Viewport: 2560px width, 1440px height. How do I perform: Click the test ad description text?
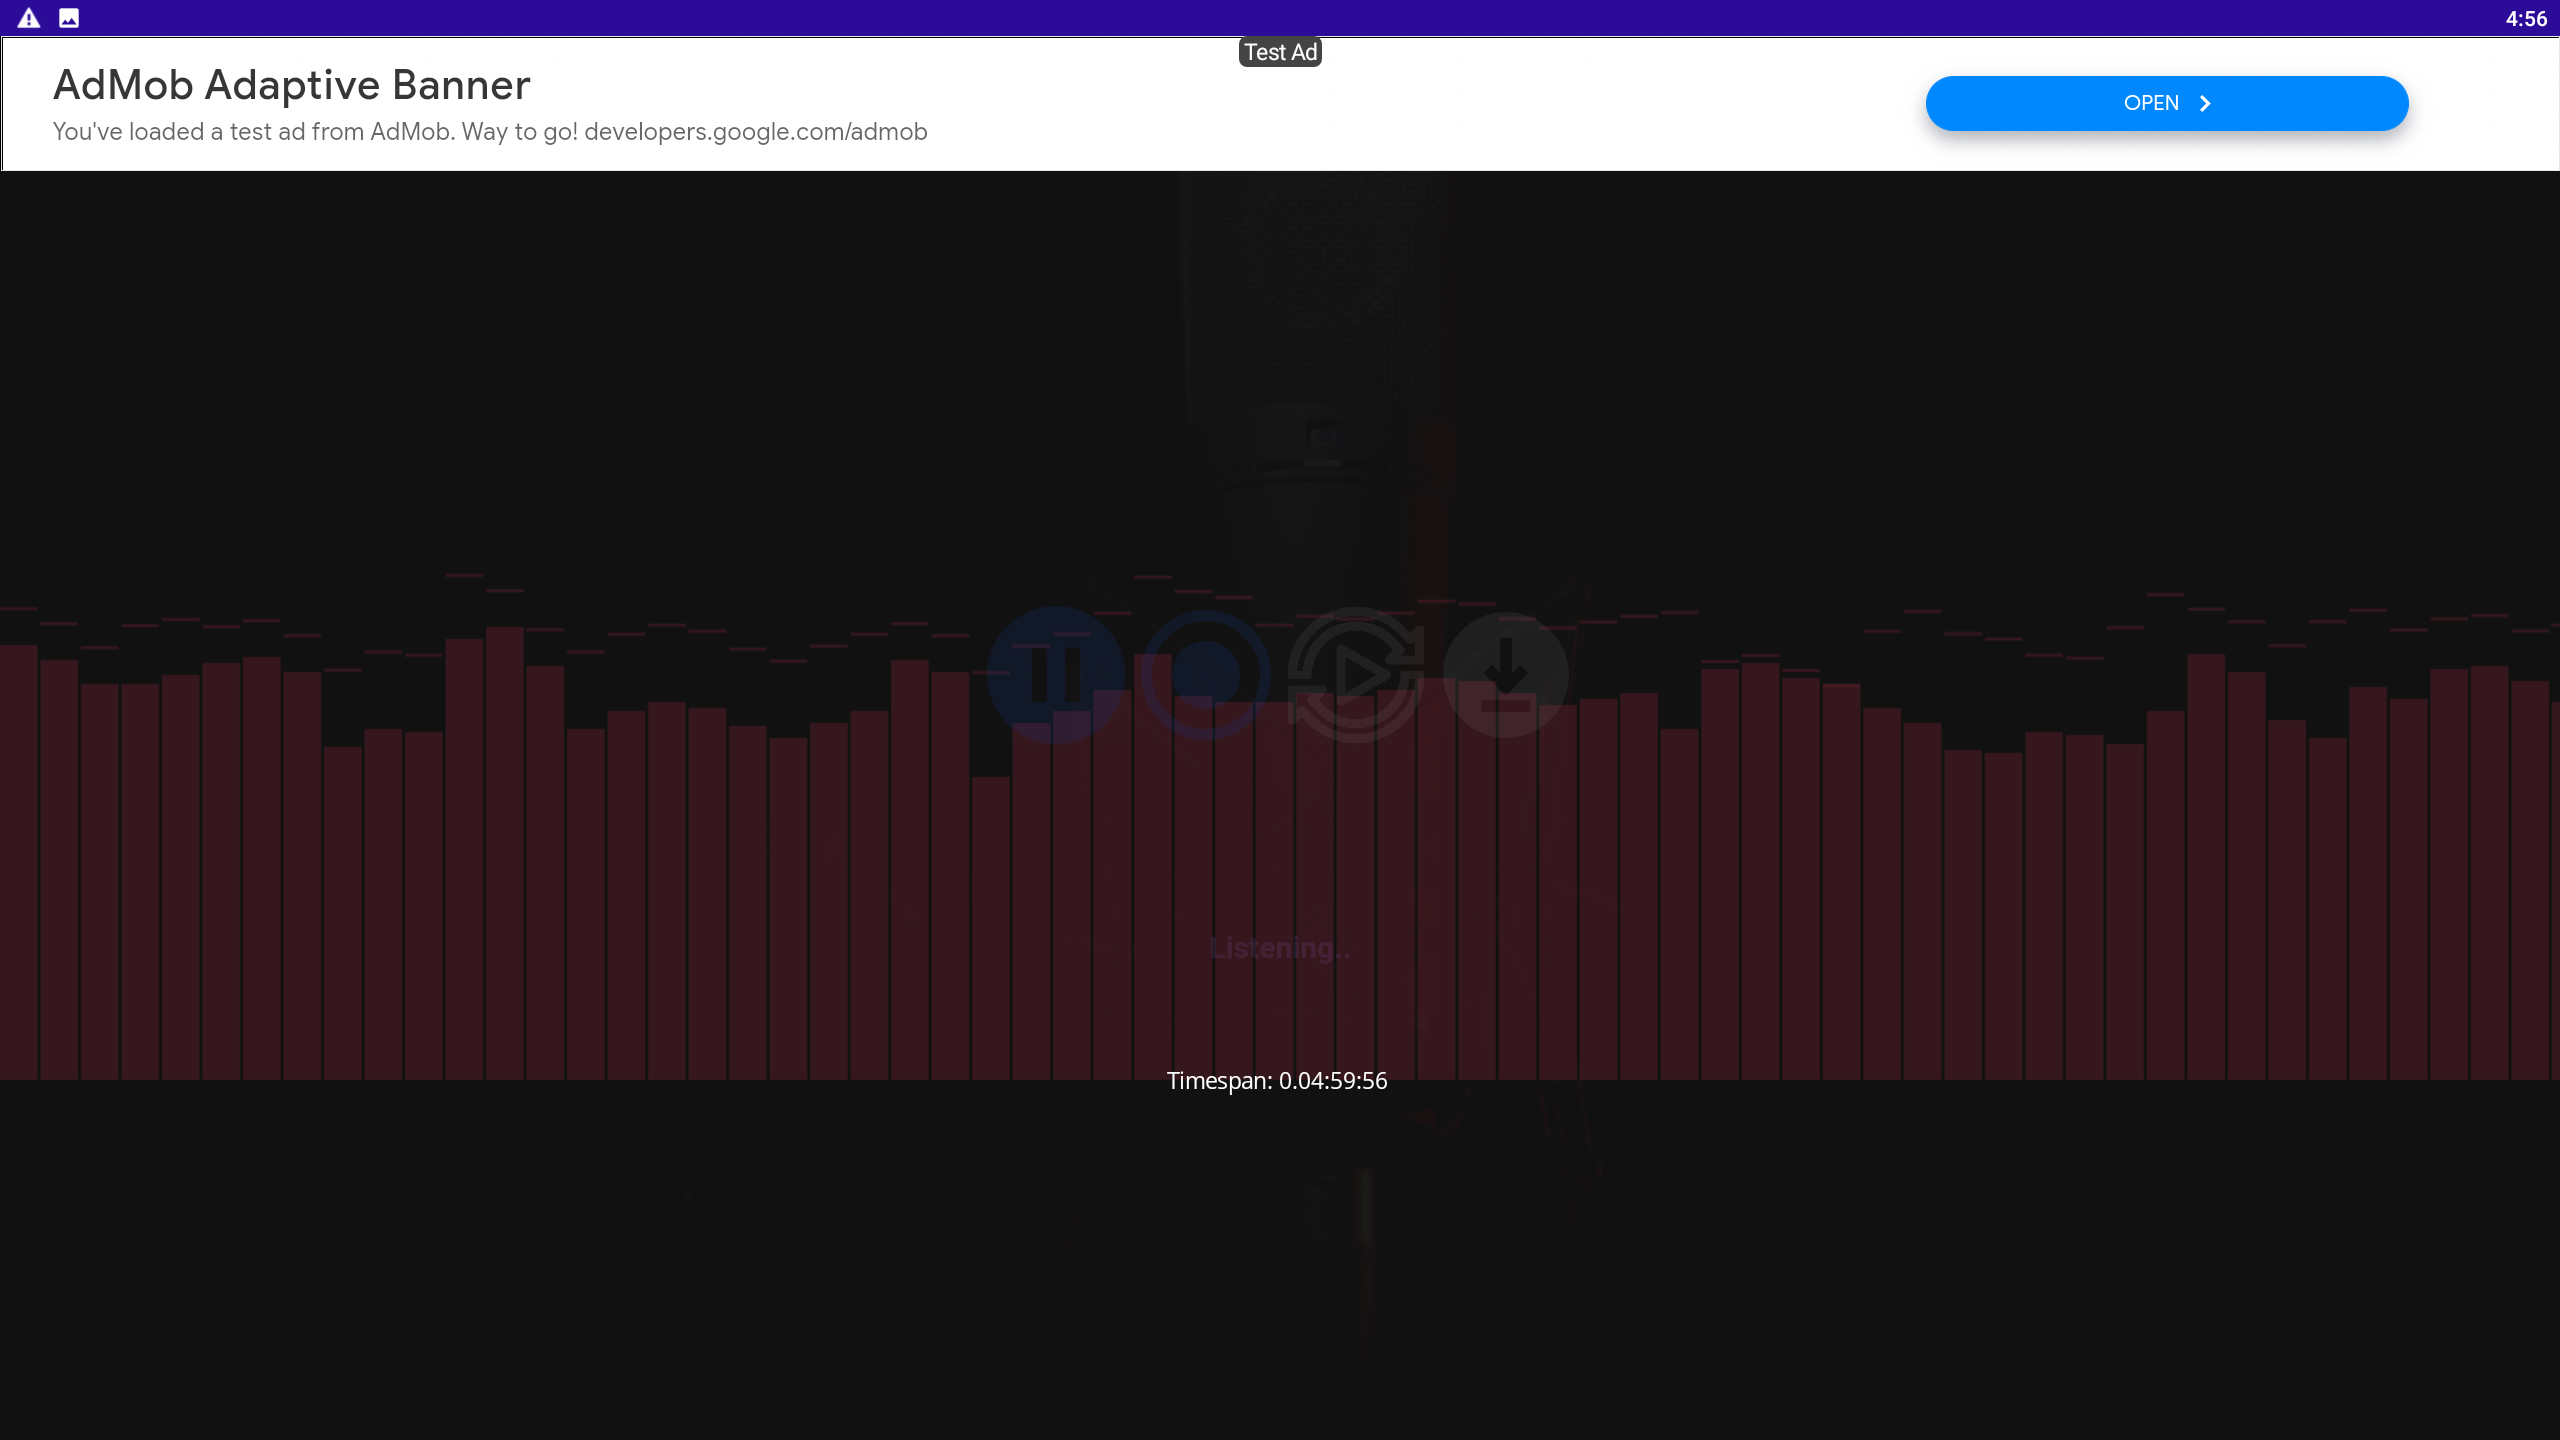coord(490,132)
